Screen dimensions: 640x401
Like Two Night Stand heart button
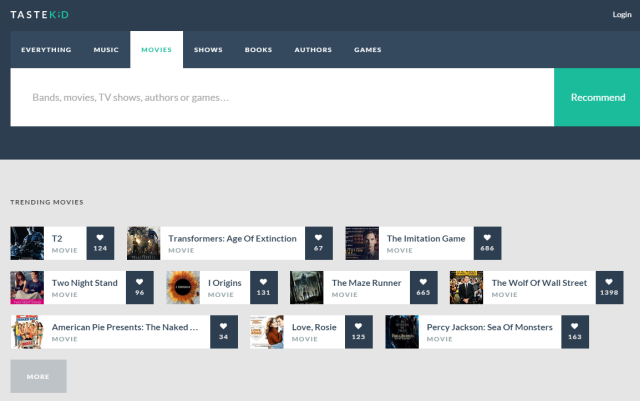point(140,287)
